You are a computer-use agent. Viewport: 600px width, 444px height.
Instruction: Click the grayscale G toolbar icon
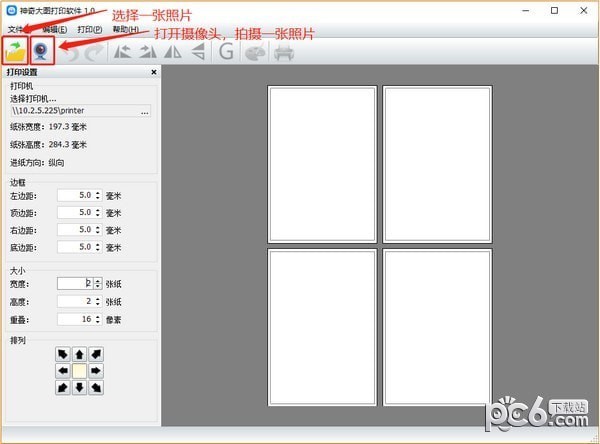(226, 51)
